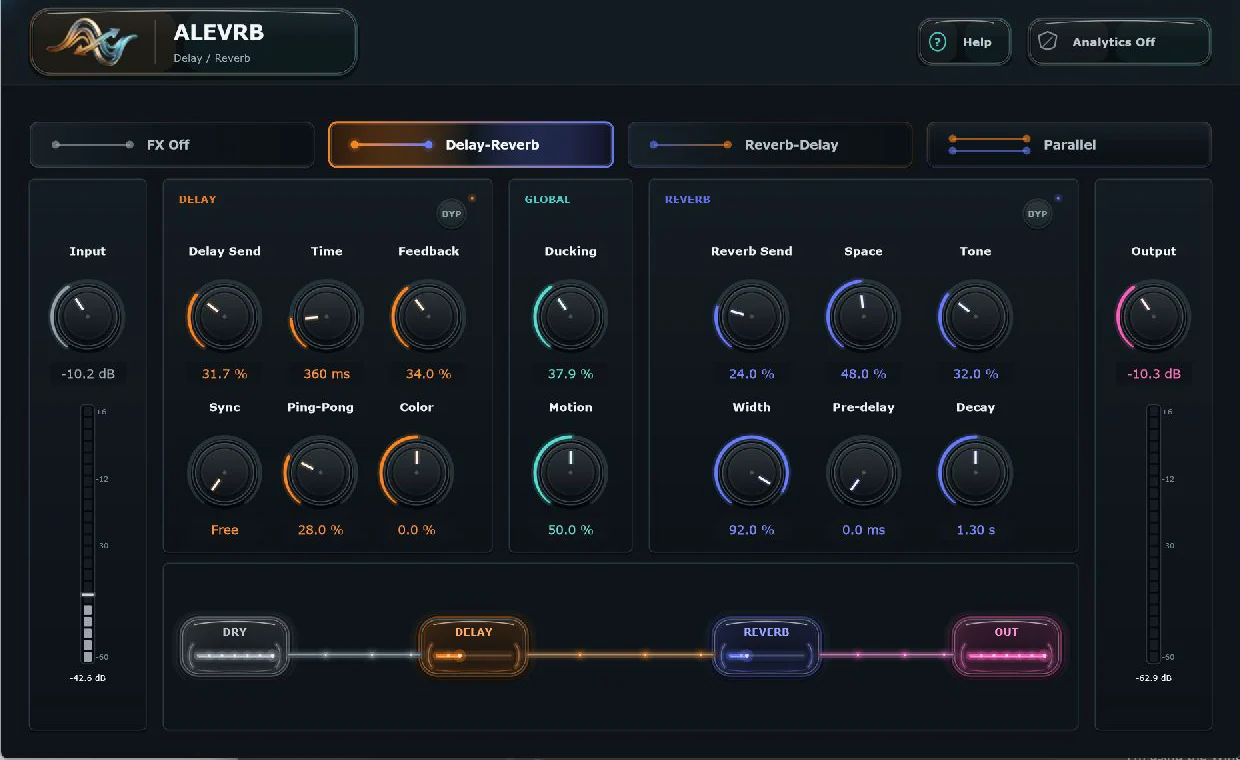Viewport: 1240px width, 760px height.
Task: Click the Pre-delay knob
Action: pyautogui.click(x=863, y=472)
